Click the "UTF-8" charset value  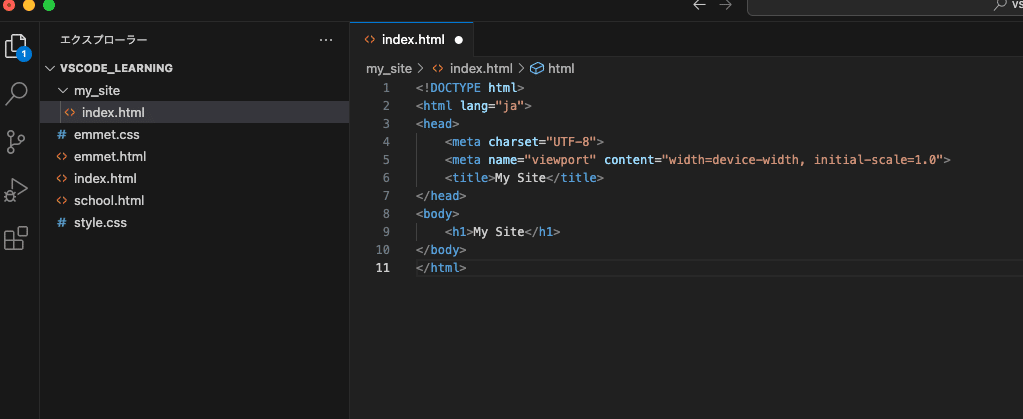pos(571,142)
